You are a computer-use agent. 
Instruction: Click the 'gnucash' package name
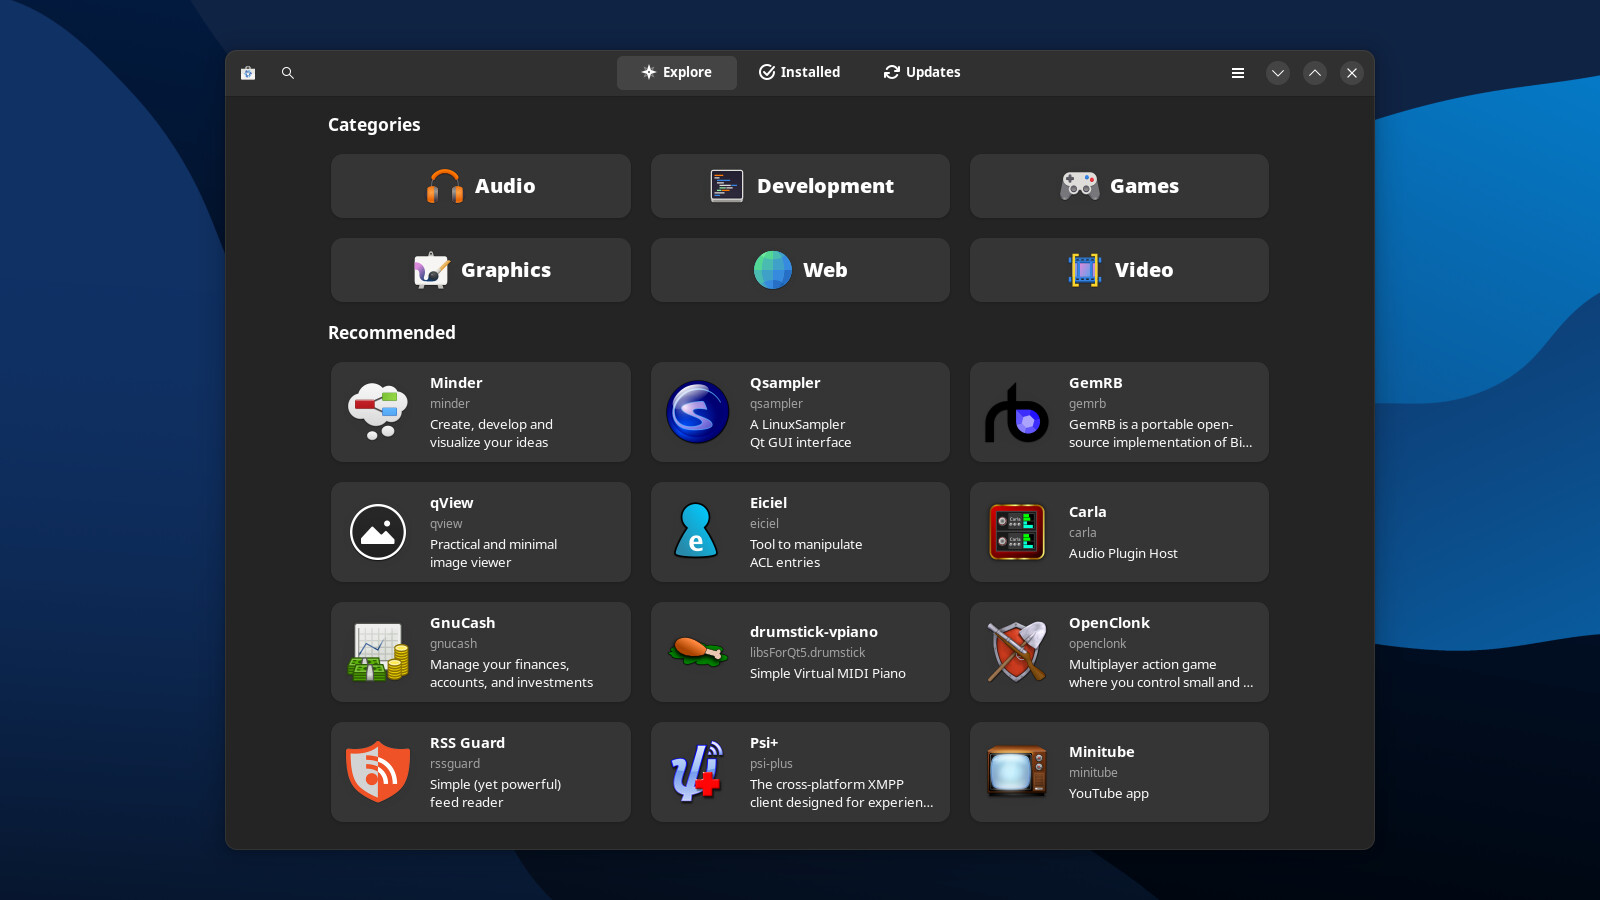coord(454,644)
